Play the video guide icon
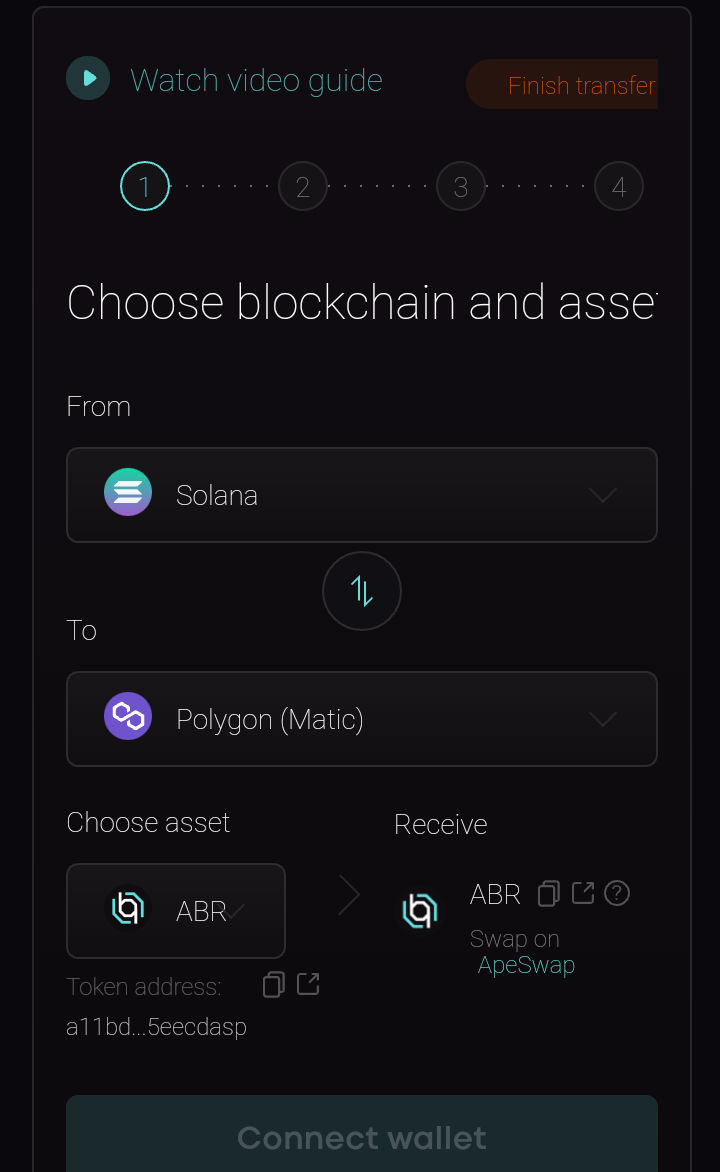The width and height of the screenshot is (720, 1172). coord(88,78)
